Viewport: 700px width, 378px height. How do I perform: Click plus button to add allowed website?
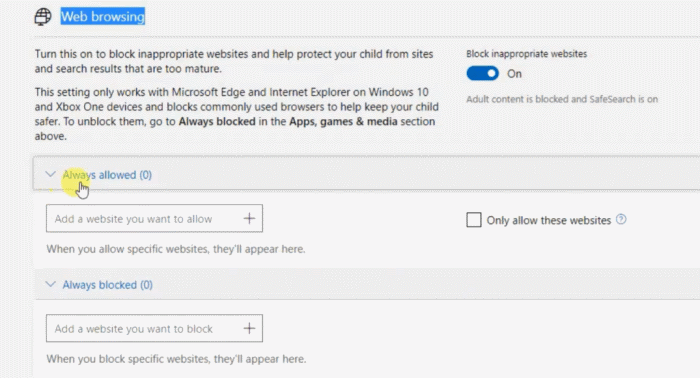[249, 218]
